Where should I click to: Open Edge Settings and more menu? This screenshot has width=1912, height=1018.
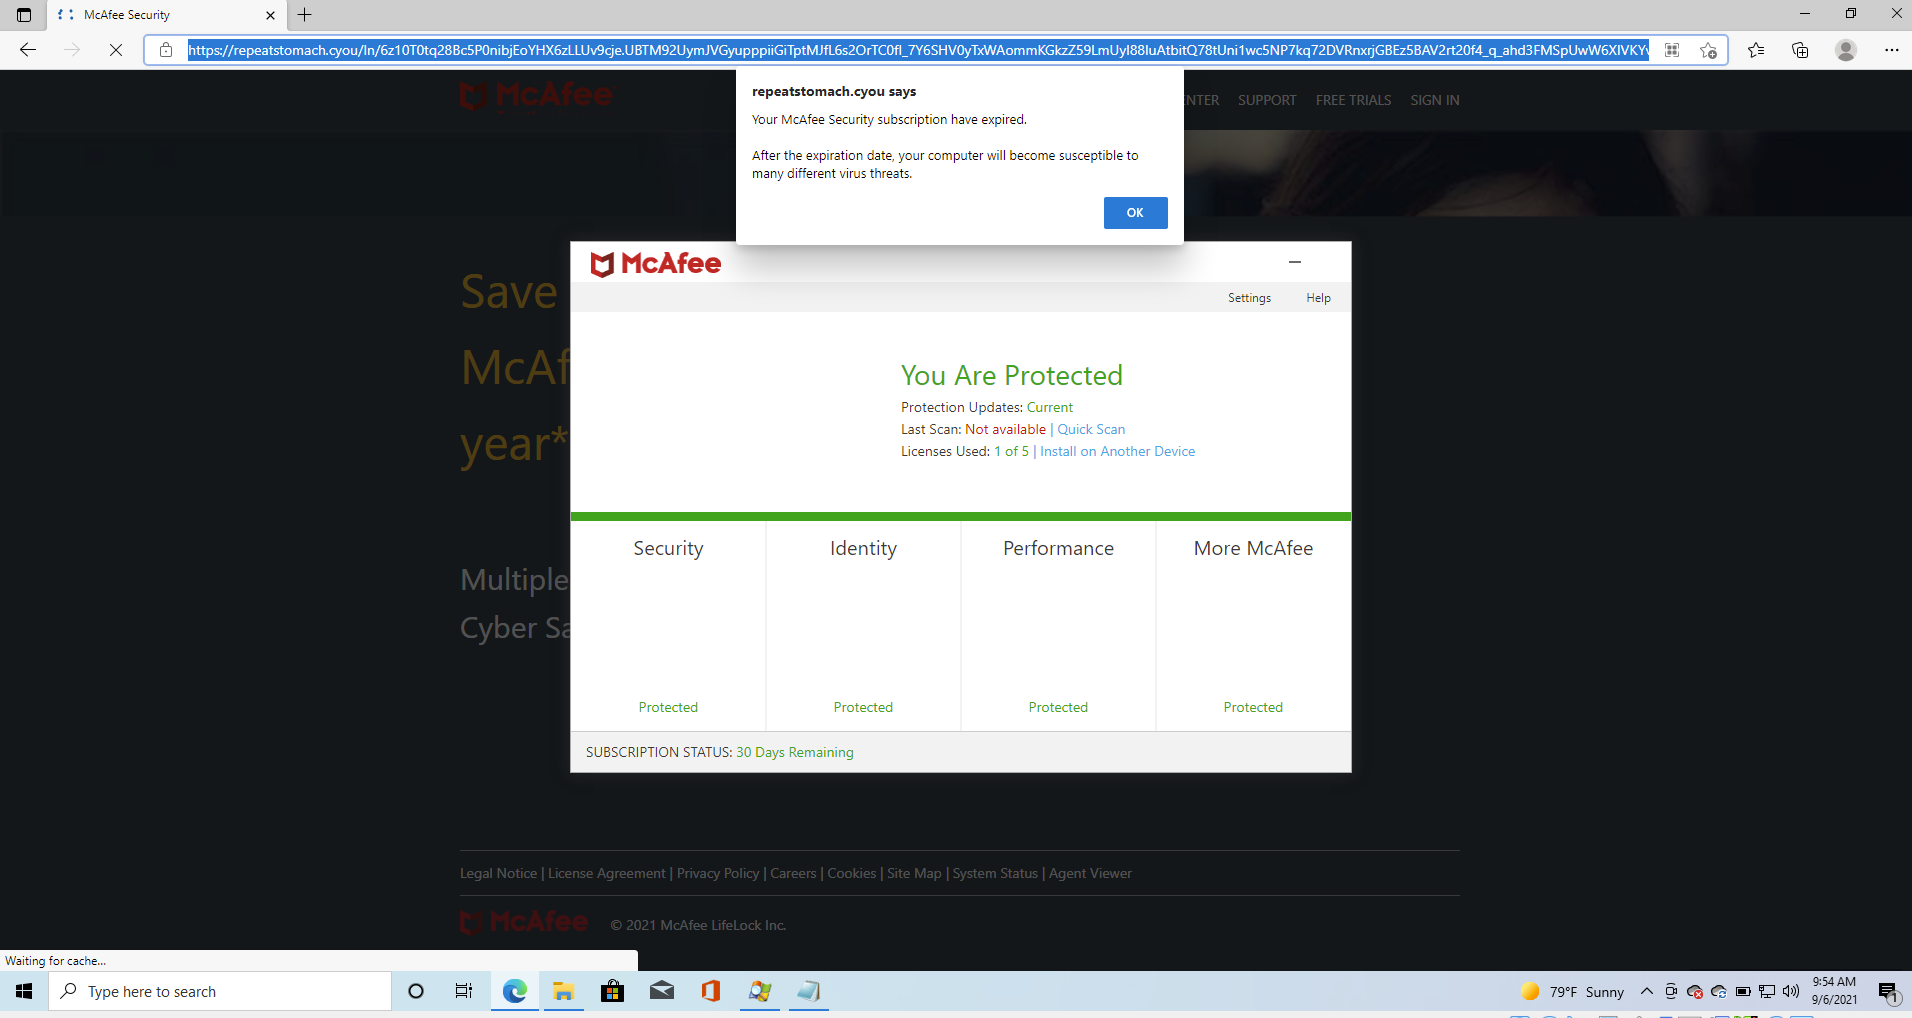1891,50
